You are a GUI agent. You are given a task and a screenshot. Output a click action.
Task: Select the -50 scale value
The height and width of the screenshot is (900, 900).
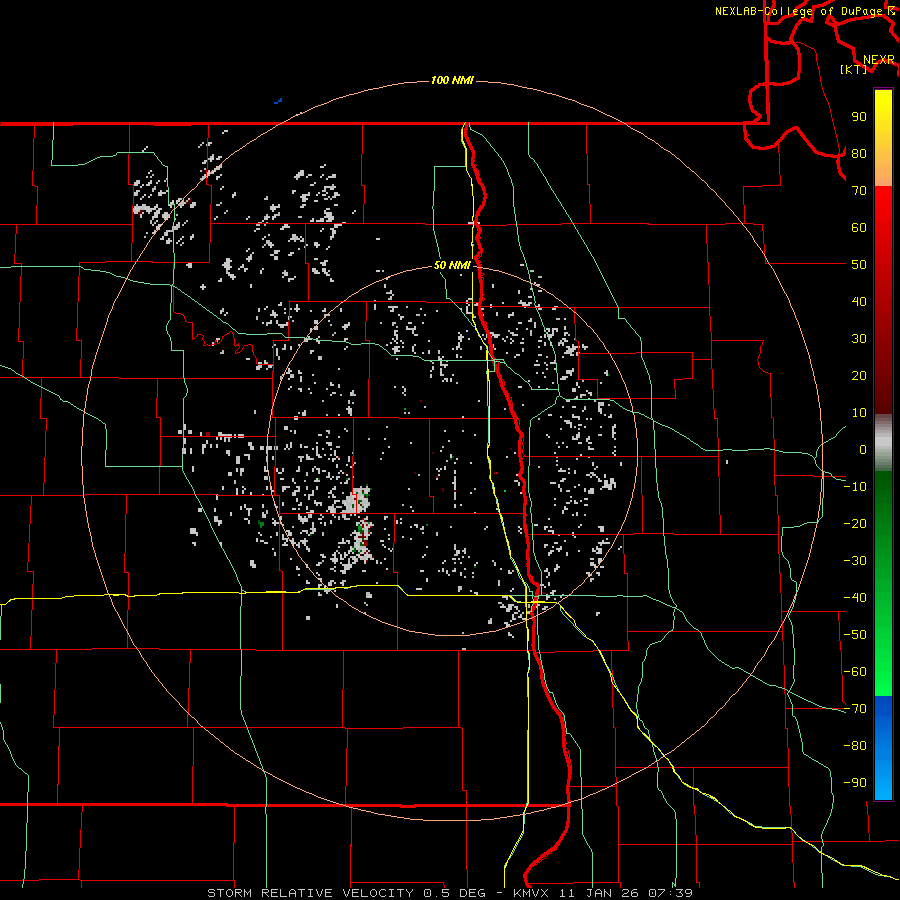click(855, 635)
